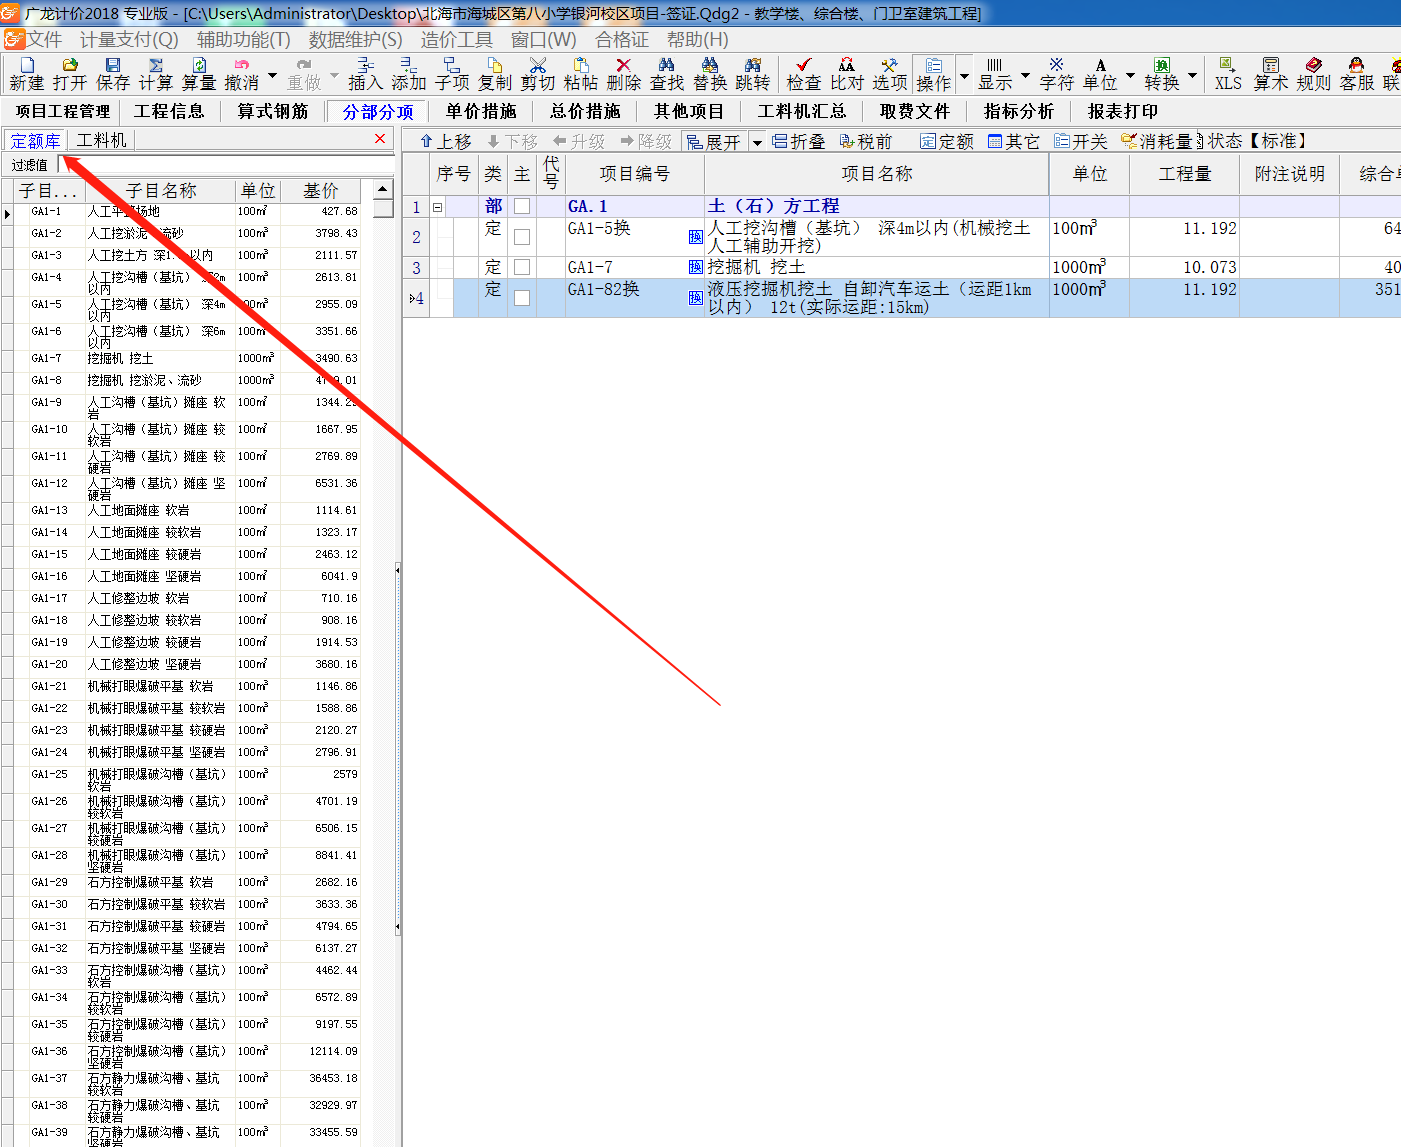Open the 撤消 dropdown arrow
Screen dimensions: 1401x1147
click(x=272, y=75)
